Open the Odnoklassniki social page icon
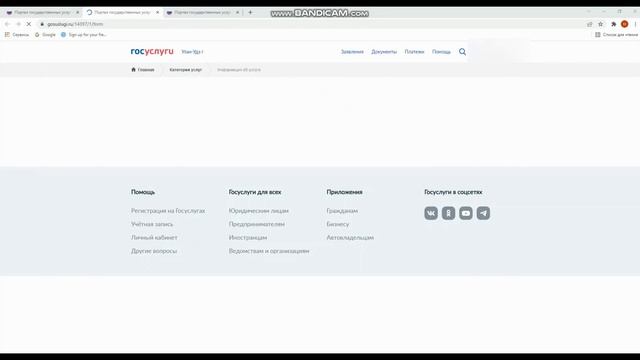The width and height of the screenshot is (640, 360). coord(448,213)
